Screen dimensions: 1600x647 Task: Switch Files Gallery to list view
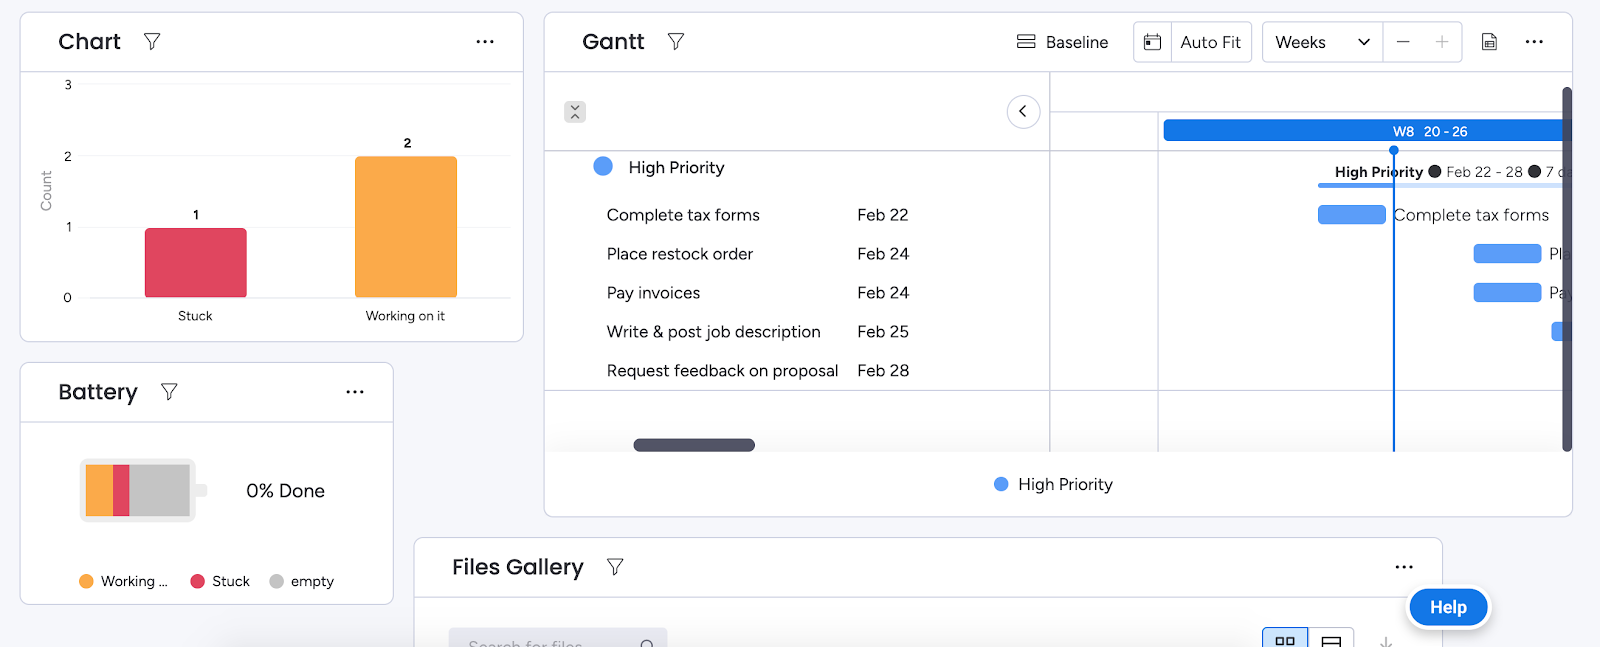click(x=1331, y=640)
